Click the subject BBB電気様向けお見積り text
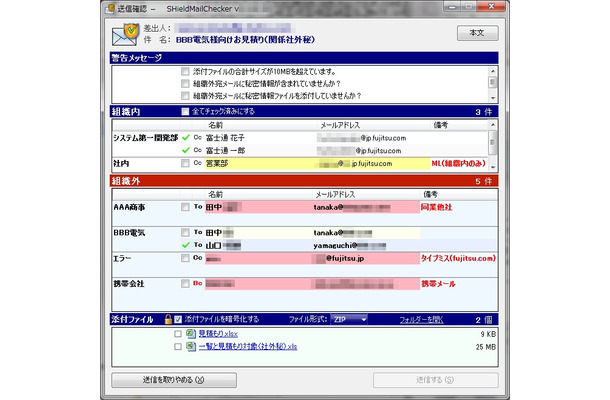This screenshot has width=610, height=400. point(245,40)
